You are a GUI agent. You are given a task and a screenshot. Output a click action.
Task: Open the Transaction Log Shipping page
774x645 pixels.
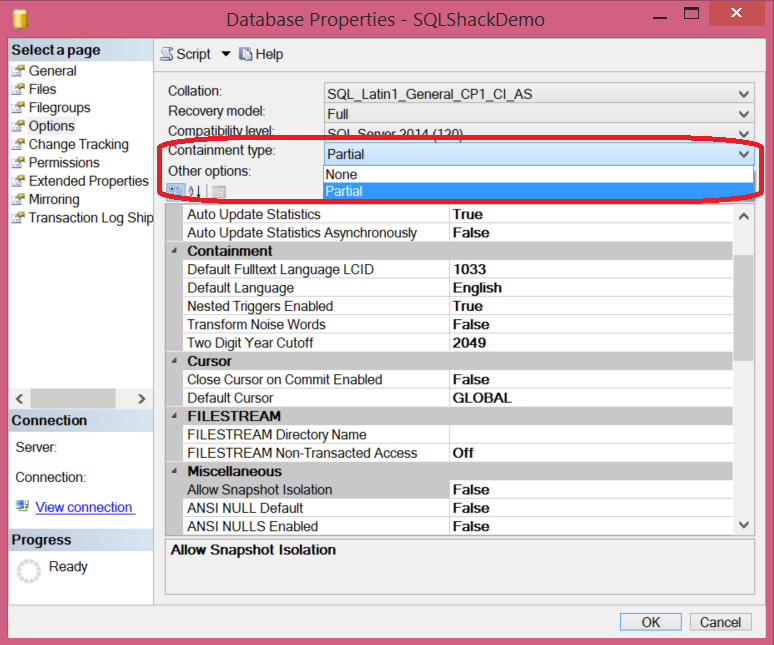(x=91, y=218)
